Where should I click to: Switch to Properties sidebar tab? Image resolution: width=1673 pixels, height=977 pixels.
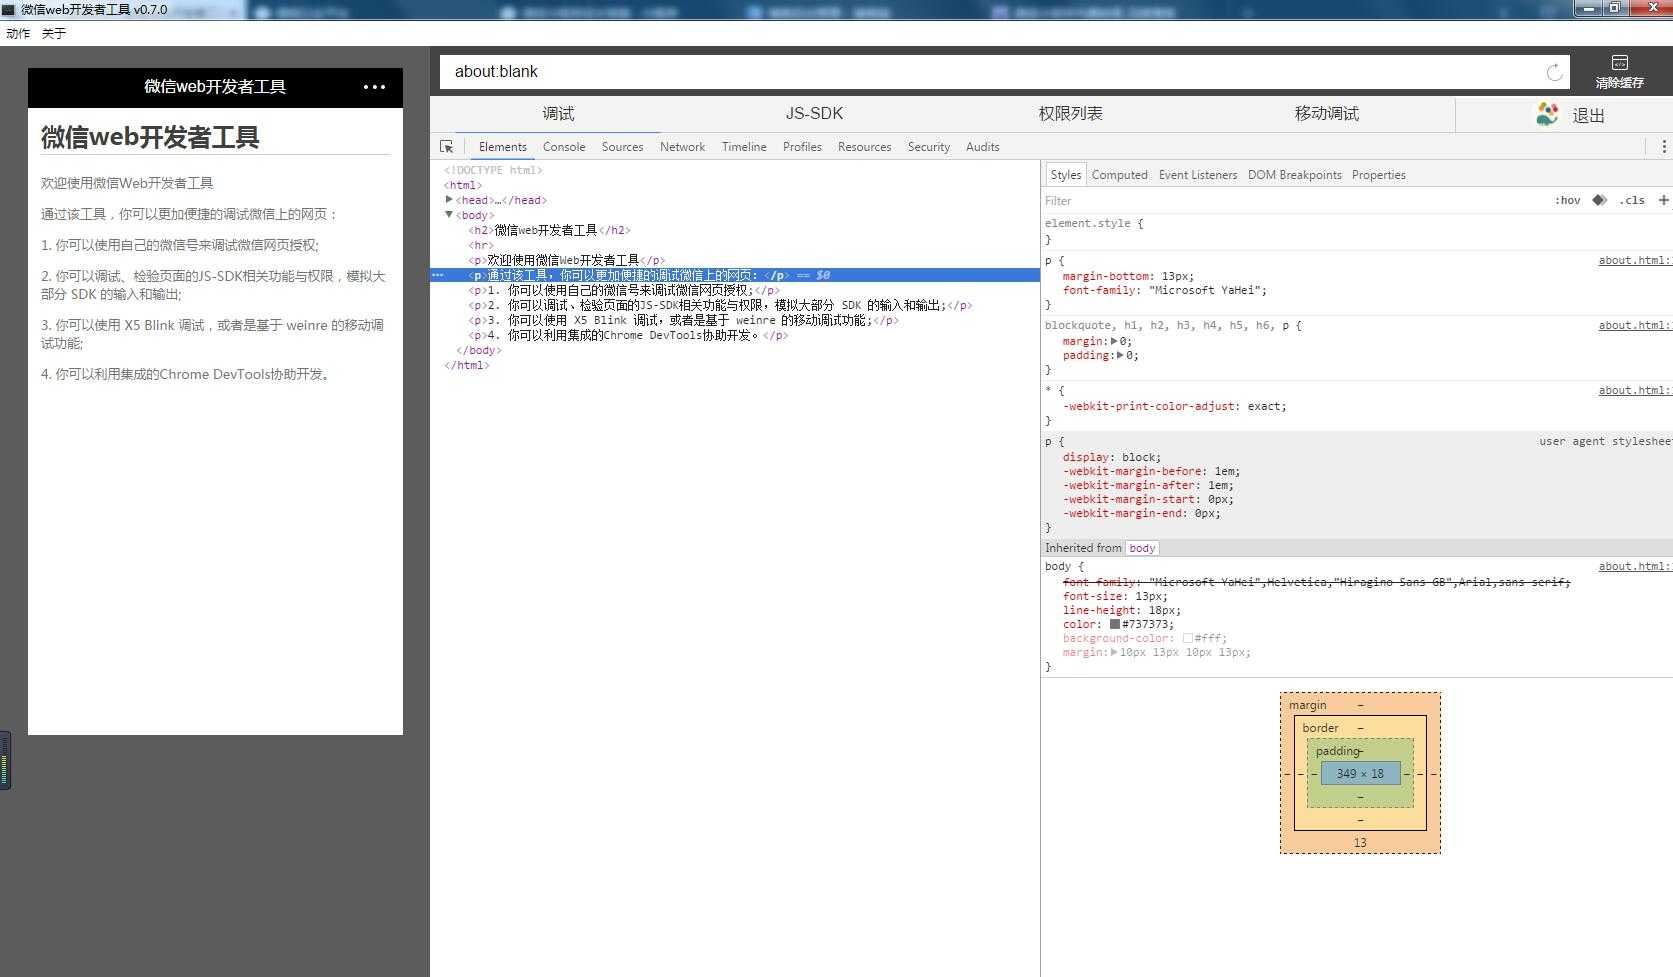point(1378,175)
